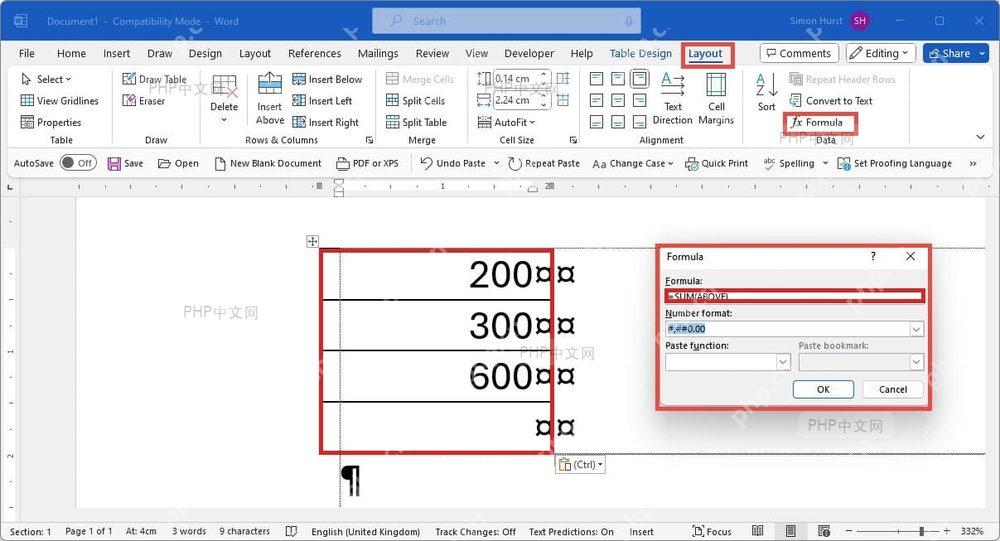
Task: Click Insert Right column
Action: click(325, 122)
